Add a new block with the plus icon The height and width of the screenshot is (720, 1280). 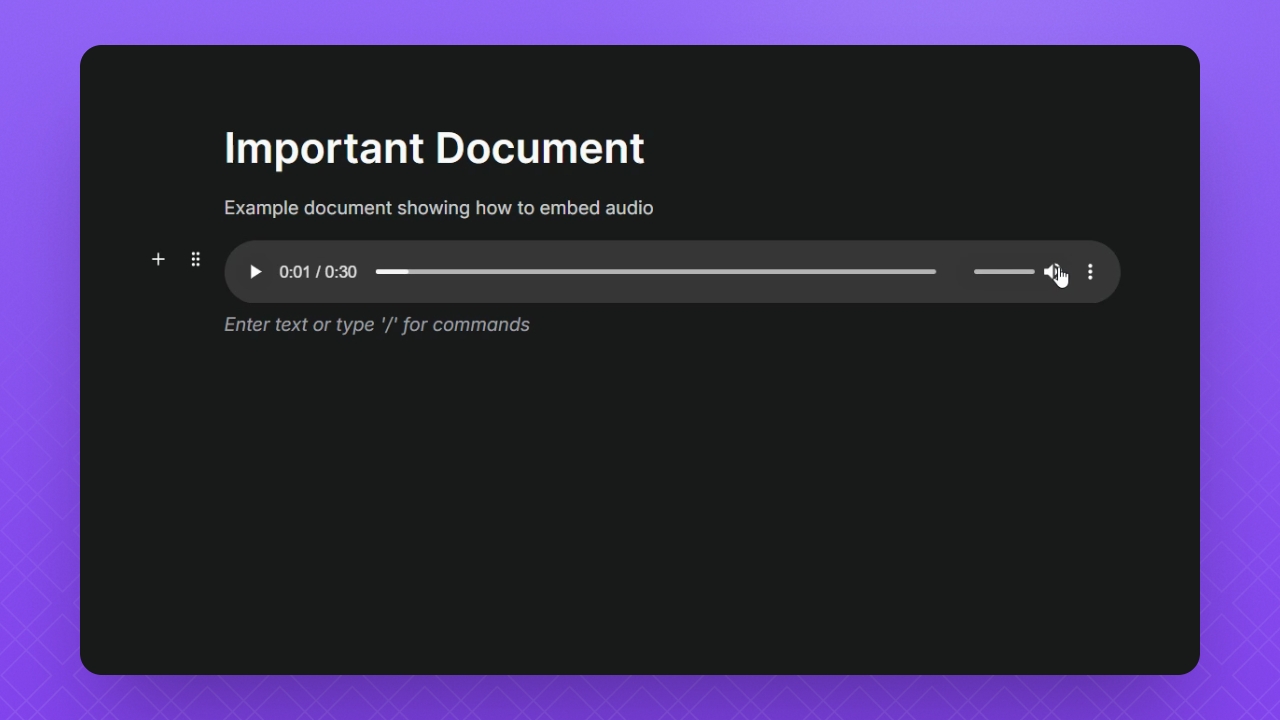(x=158, y=260)
